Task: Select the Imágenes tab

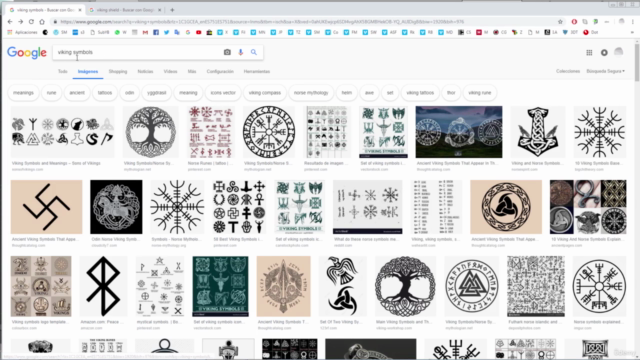Action: (88, 71)
